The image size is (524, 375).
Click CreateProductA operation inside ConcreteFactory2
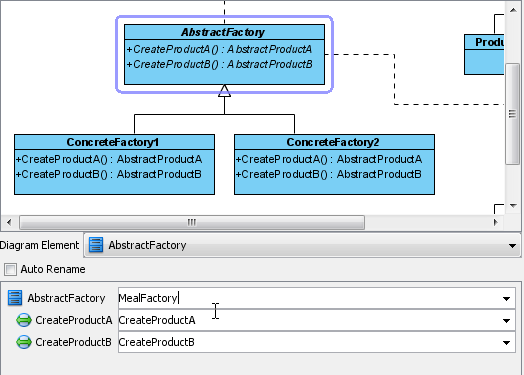pos(329,159)
